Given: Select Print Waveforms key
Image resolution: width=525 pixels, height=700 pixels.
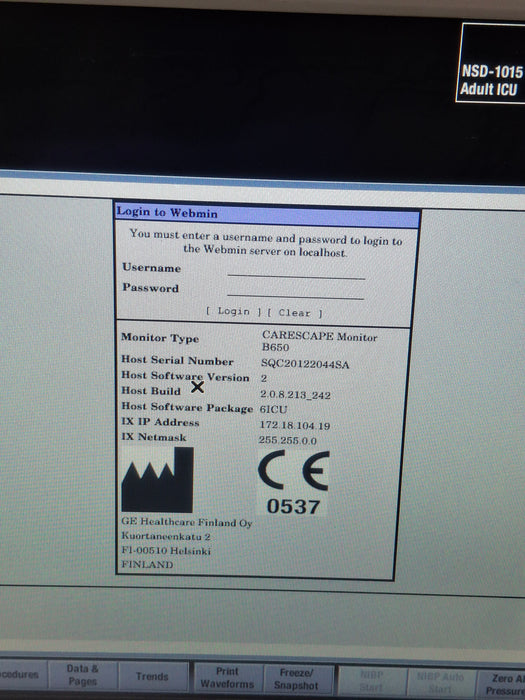Looking at the screenshot, I should click(227, 678).
